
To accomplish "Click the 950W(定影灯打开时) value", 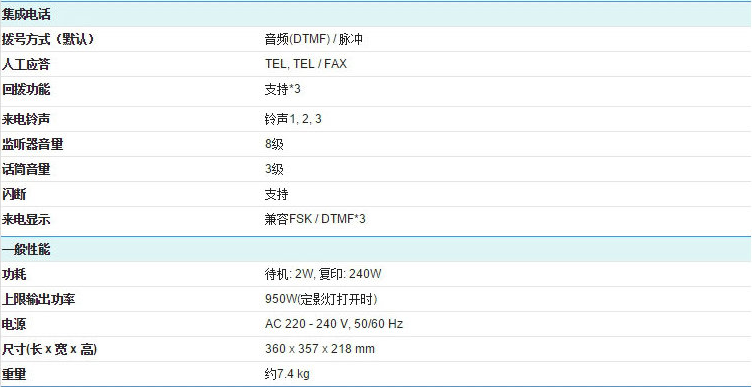I will 321,300.
